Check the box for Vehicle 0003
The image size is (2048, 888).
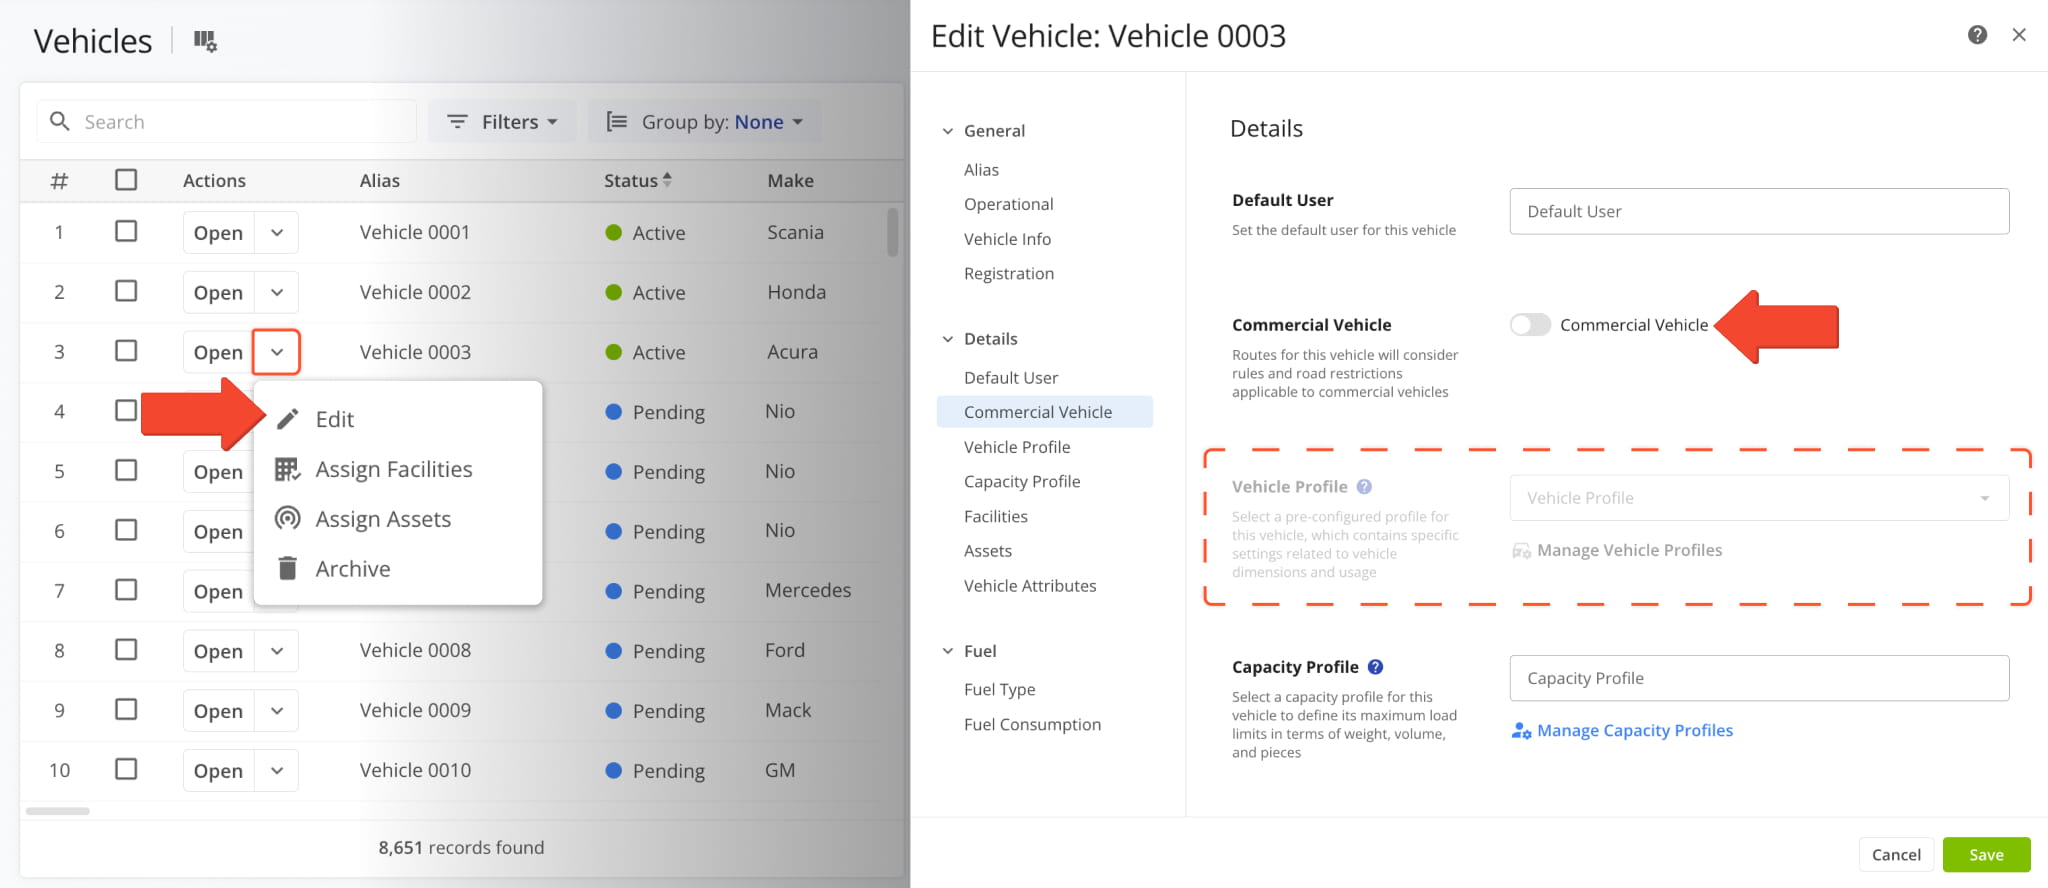126,351
